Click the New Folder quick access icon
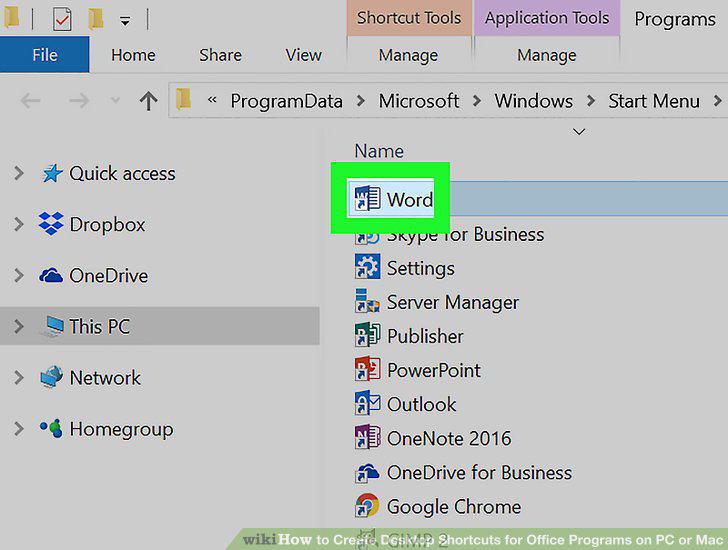Viewport: 728px width, 550px height. pos(96,19)
